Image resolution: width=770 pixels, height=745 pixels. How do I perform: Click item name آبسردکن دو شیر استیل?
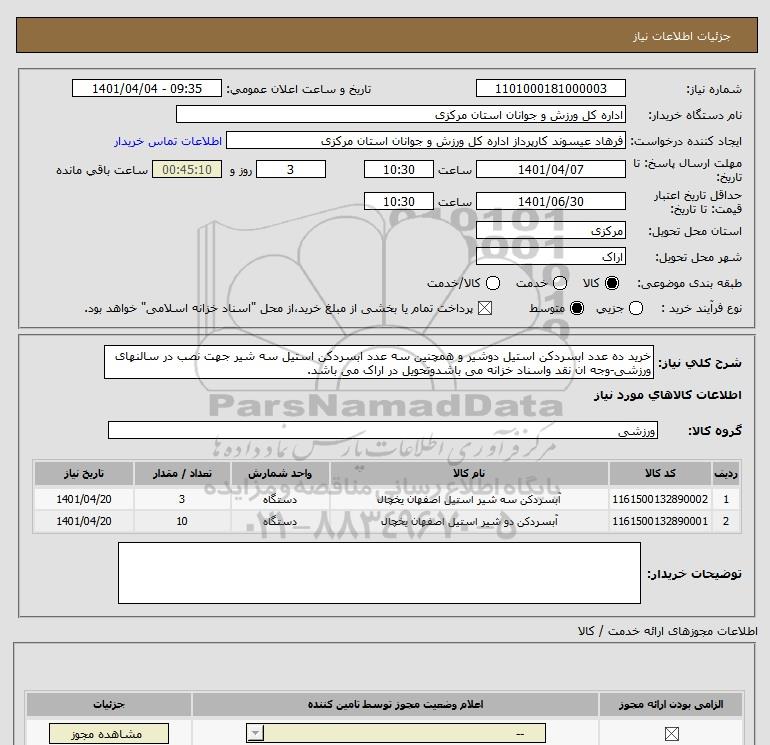[469, 521]
